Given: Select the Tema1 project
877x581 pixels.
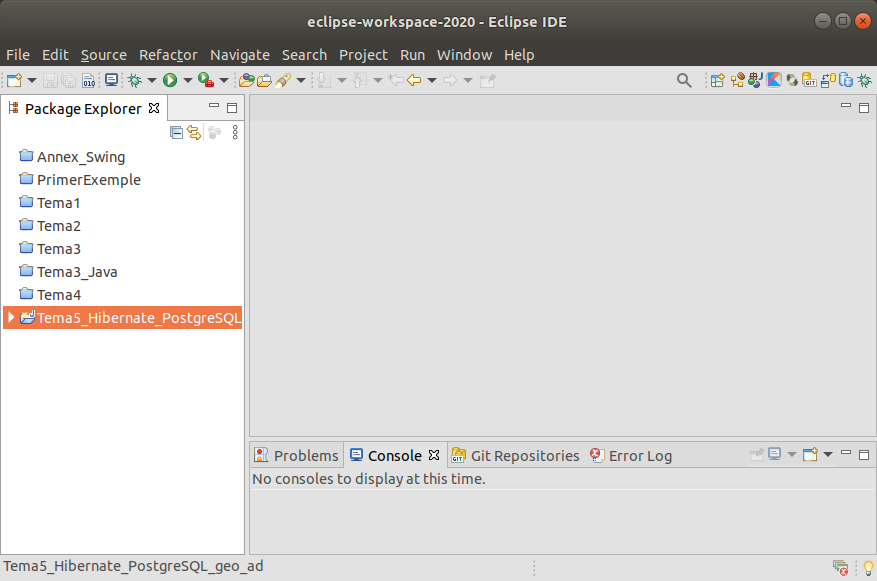Looking at the screenshot, I should (x=58, y=203).
